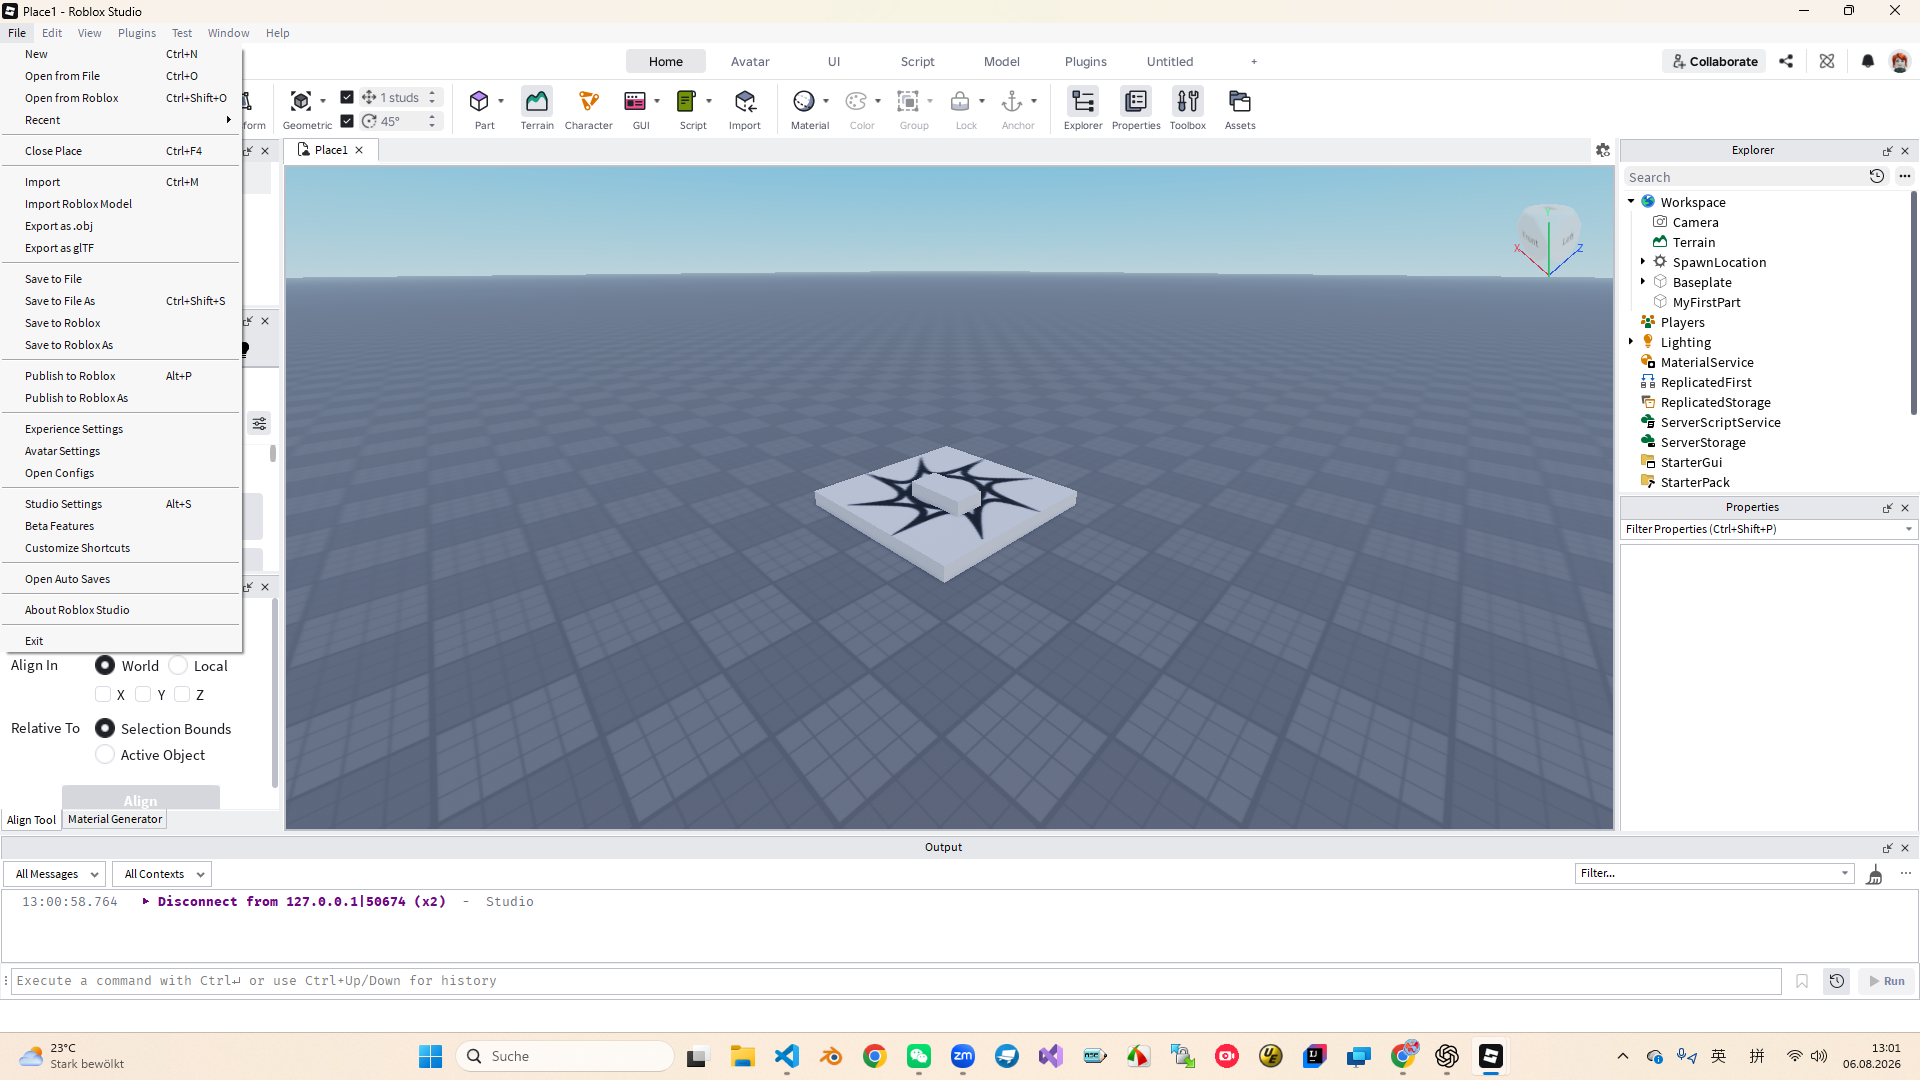Open the notifications bell
1920x1080 pixels.
tap(1867, 61)
